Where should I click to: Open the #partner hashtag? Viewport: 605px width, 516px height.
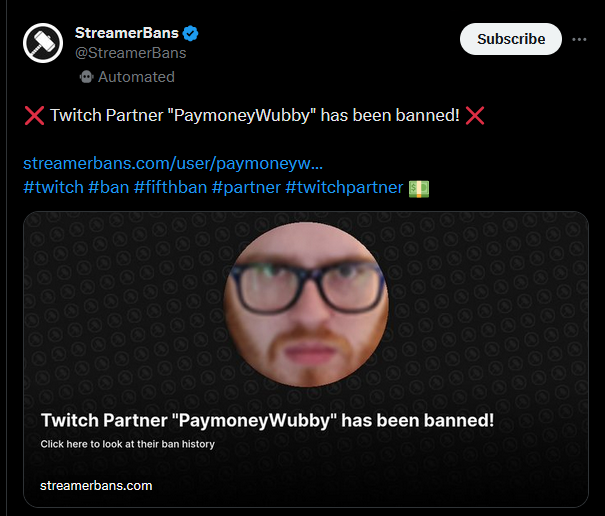click(x=246, y=188)
